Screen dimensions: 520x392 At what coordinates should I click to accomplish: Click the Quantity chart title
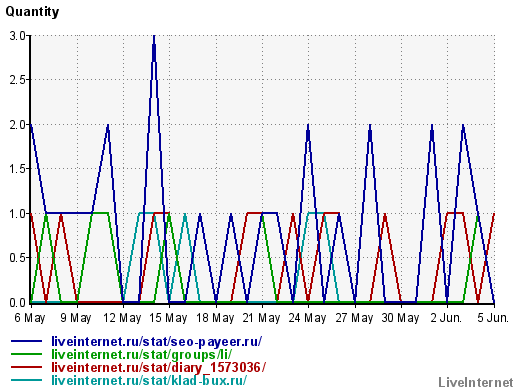(32, 12)
